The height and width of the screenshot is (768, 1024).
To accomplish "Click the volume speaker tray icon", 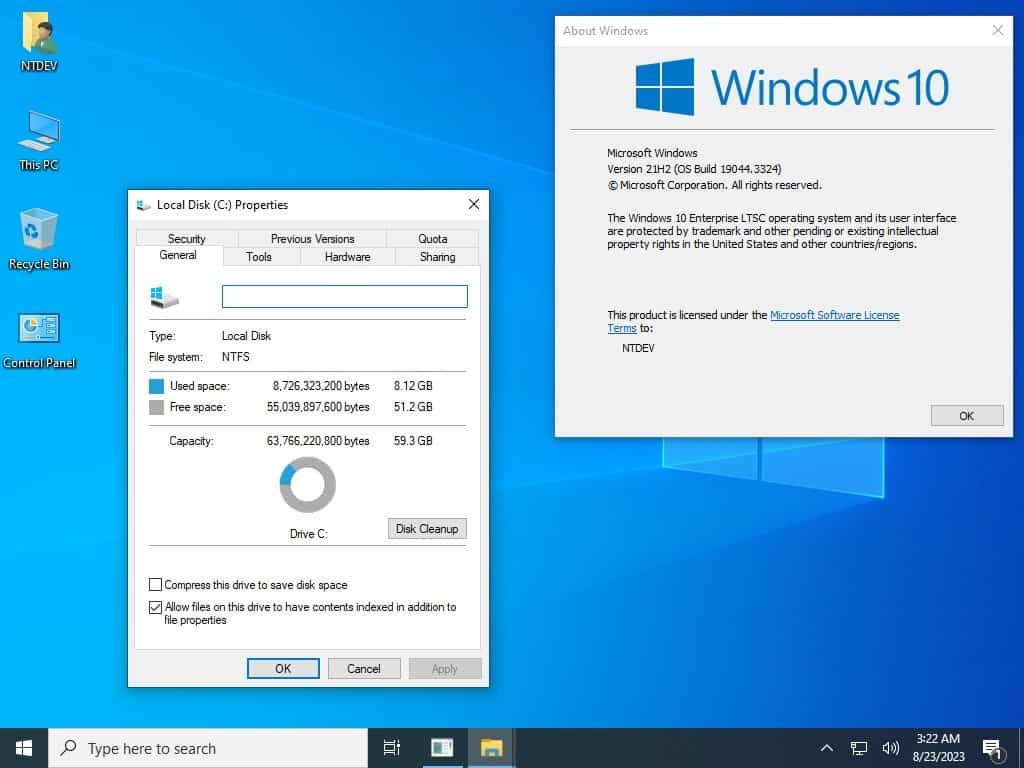I will pyautogui.click(x=890, y=748).
